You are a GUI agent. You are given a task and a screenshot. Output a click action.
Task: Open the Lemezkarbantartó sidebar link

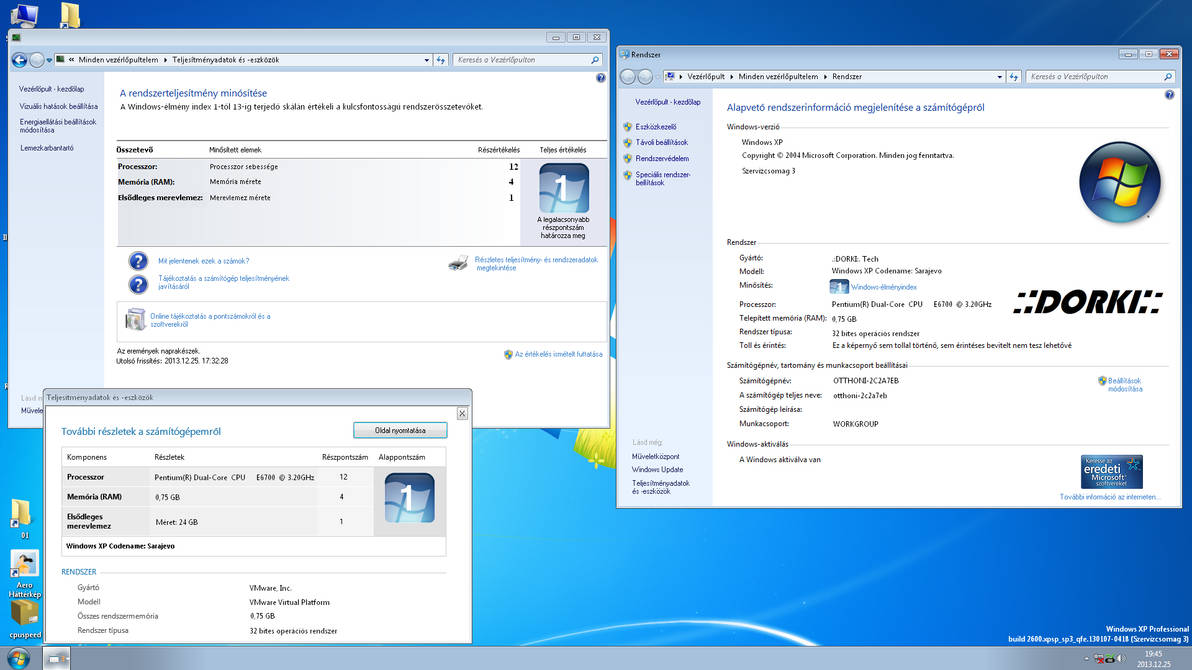pos(47,148)
